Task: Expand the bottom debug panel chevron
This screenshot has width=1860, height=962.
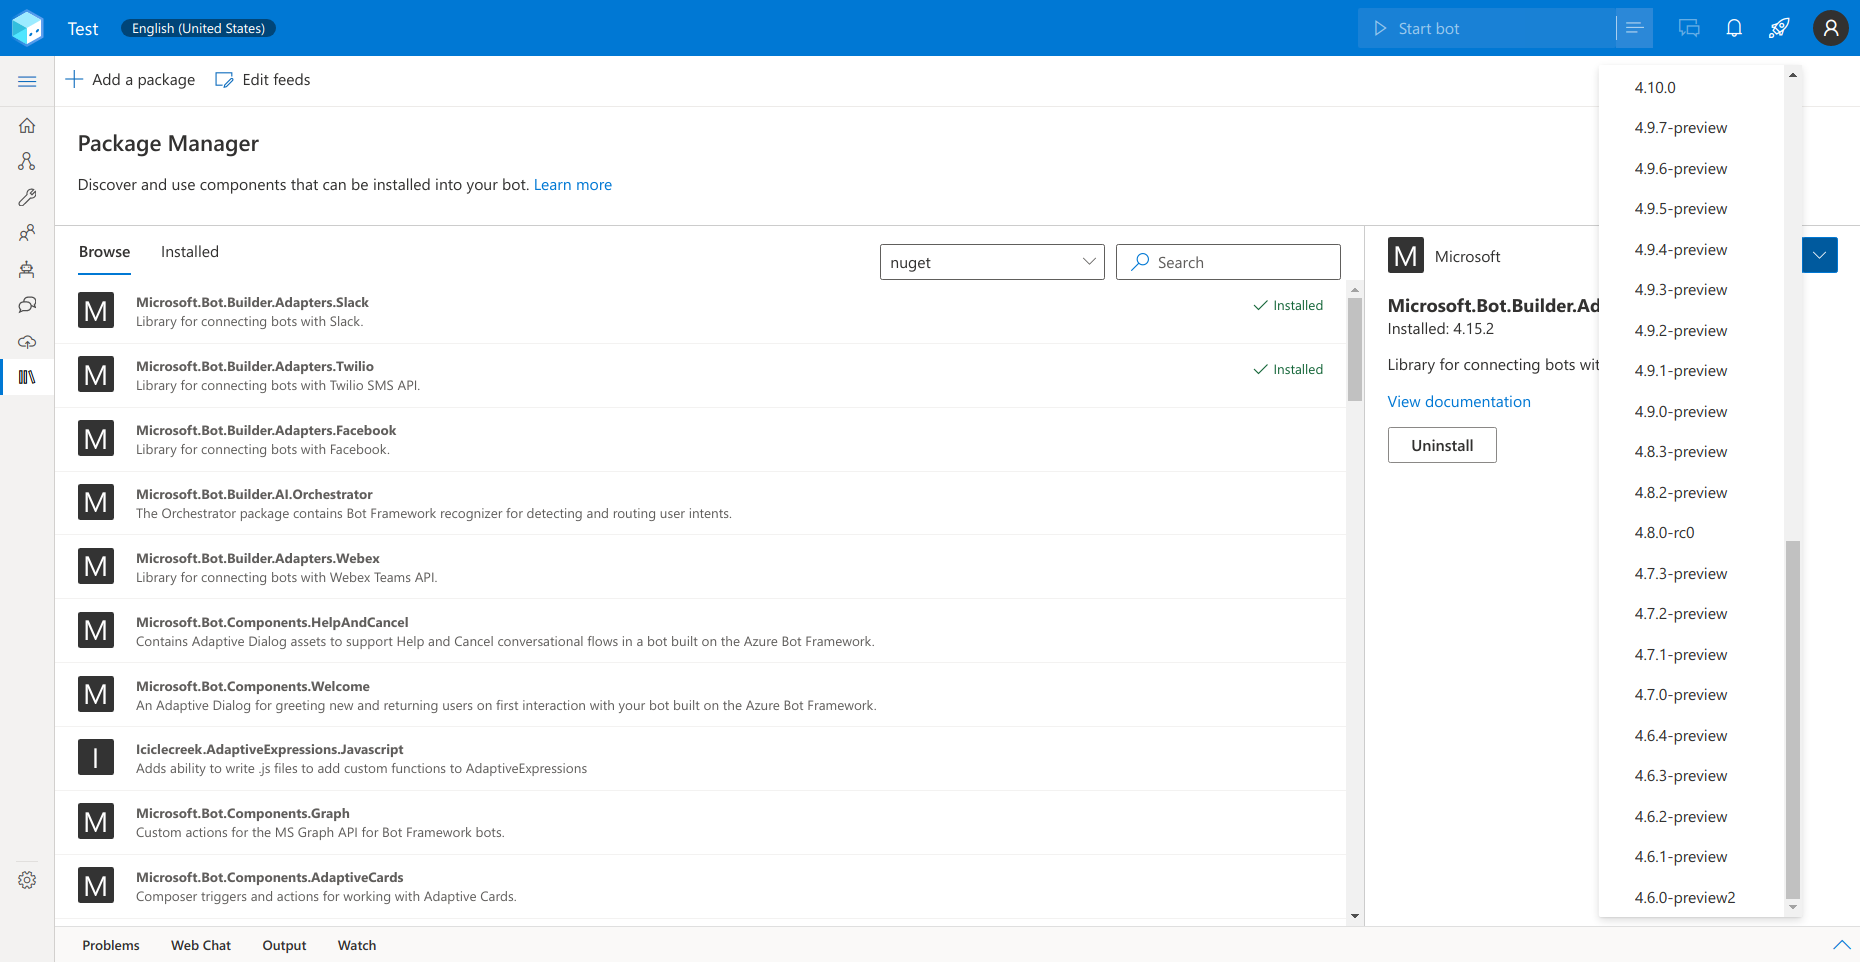Action: point(1841,945)
